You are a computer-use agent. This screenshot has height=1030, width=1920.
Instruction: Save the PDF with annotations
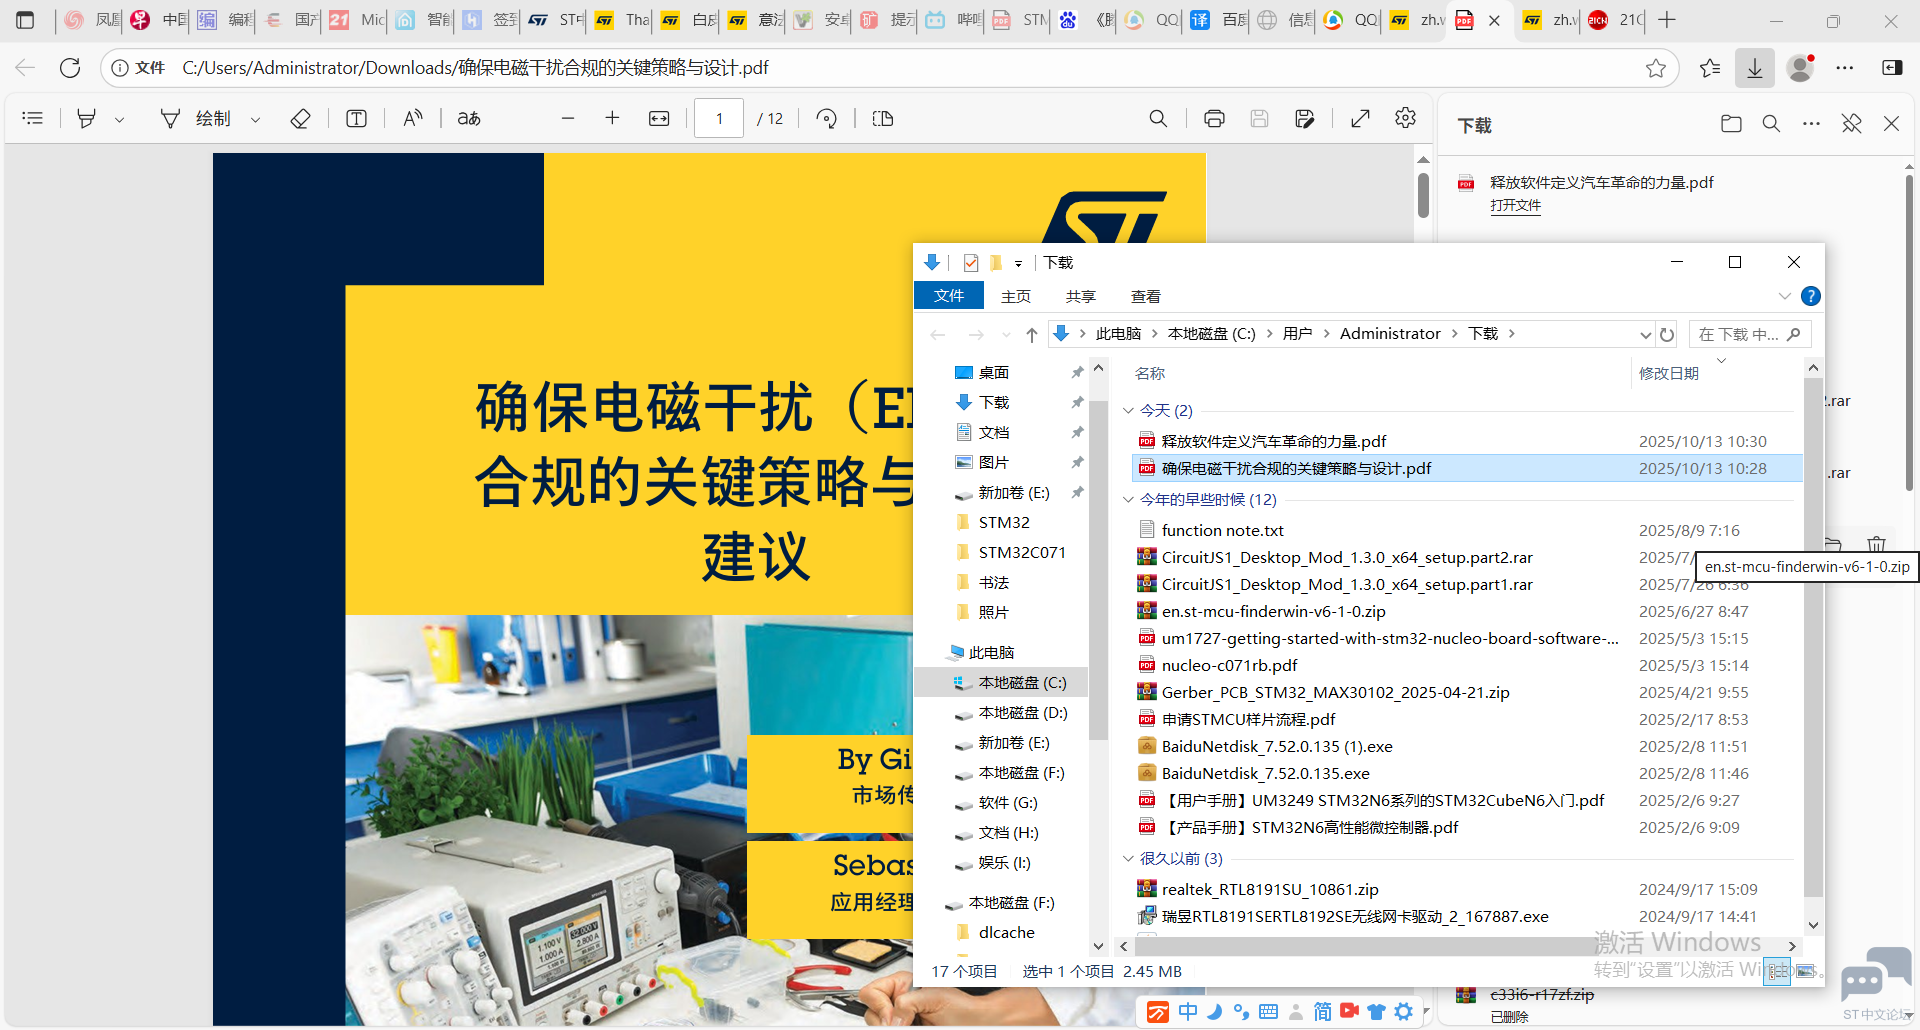tap(1305, 118)
